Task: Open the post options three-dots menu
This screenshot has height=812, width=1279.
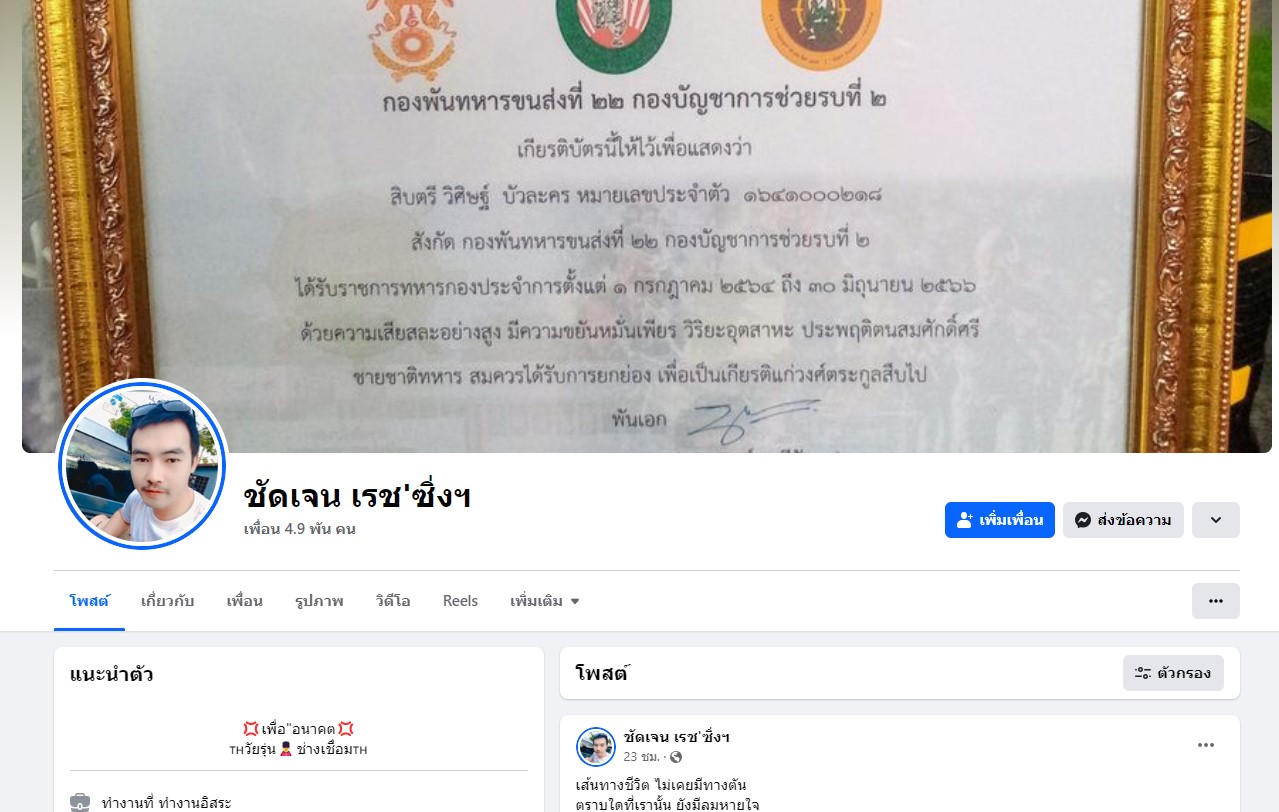Action: 1206,745
